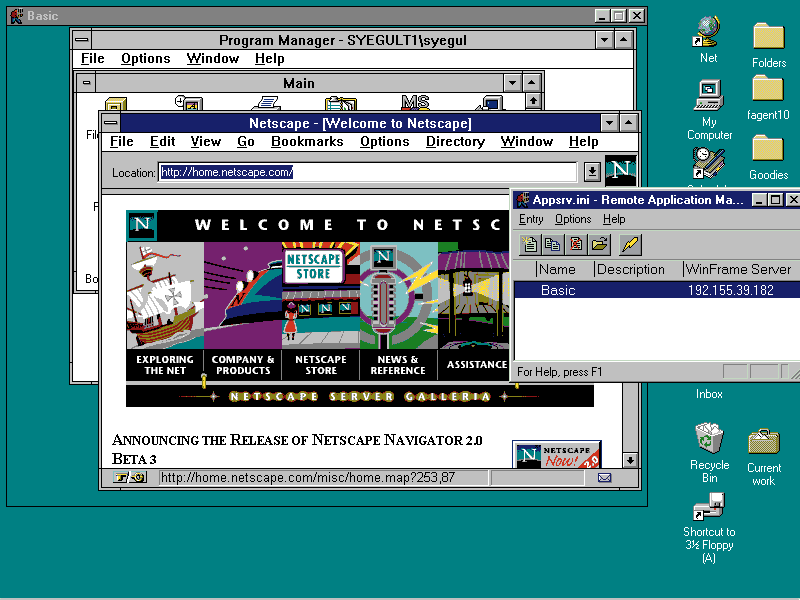Open the Directory menu in Netscape

[x=455, y=141]
